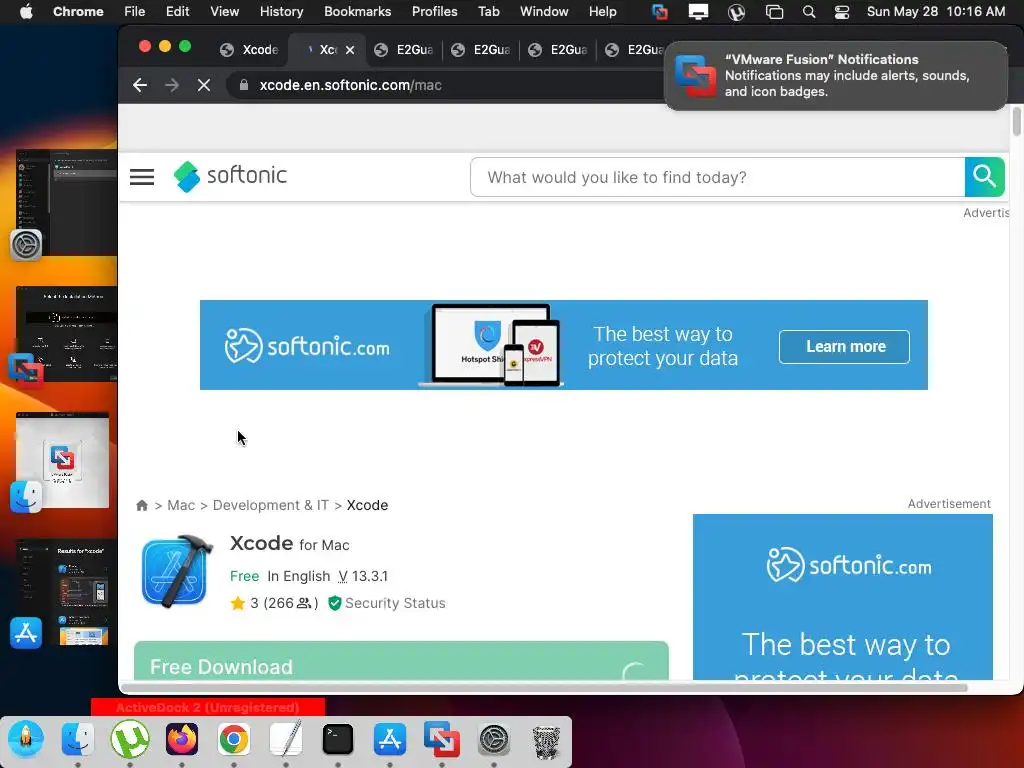Image resolution: width=1024 pixels, height=768 pixels.
Task: Open the Help menu
Action: 602,12
